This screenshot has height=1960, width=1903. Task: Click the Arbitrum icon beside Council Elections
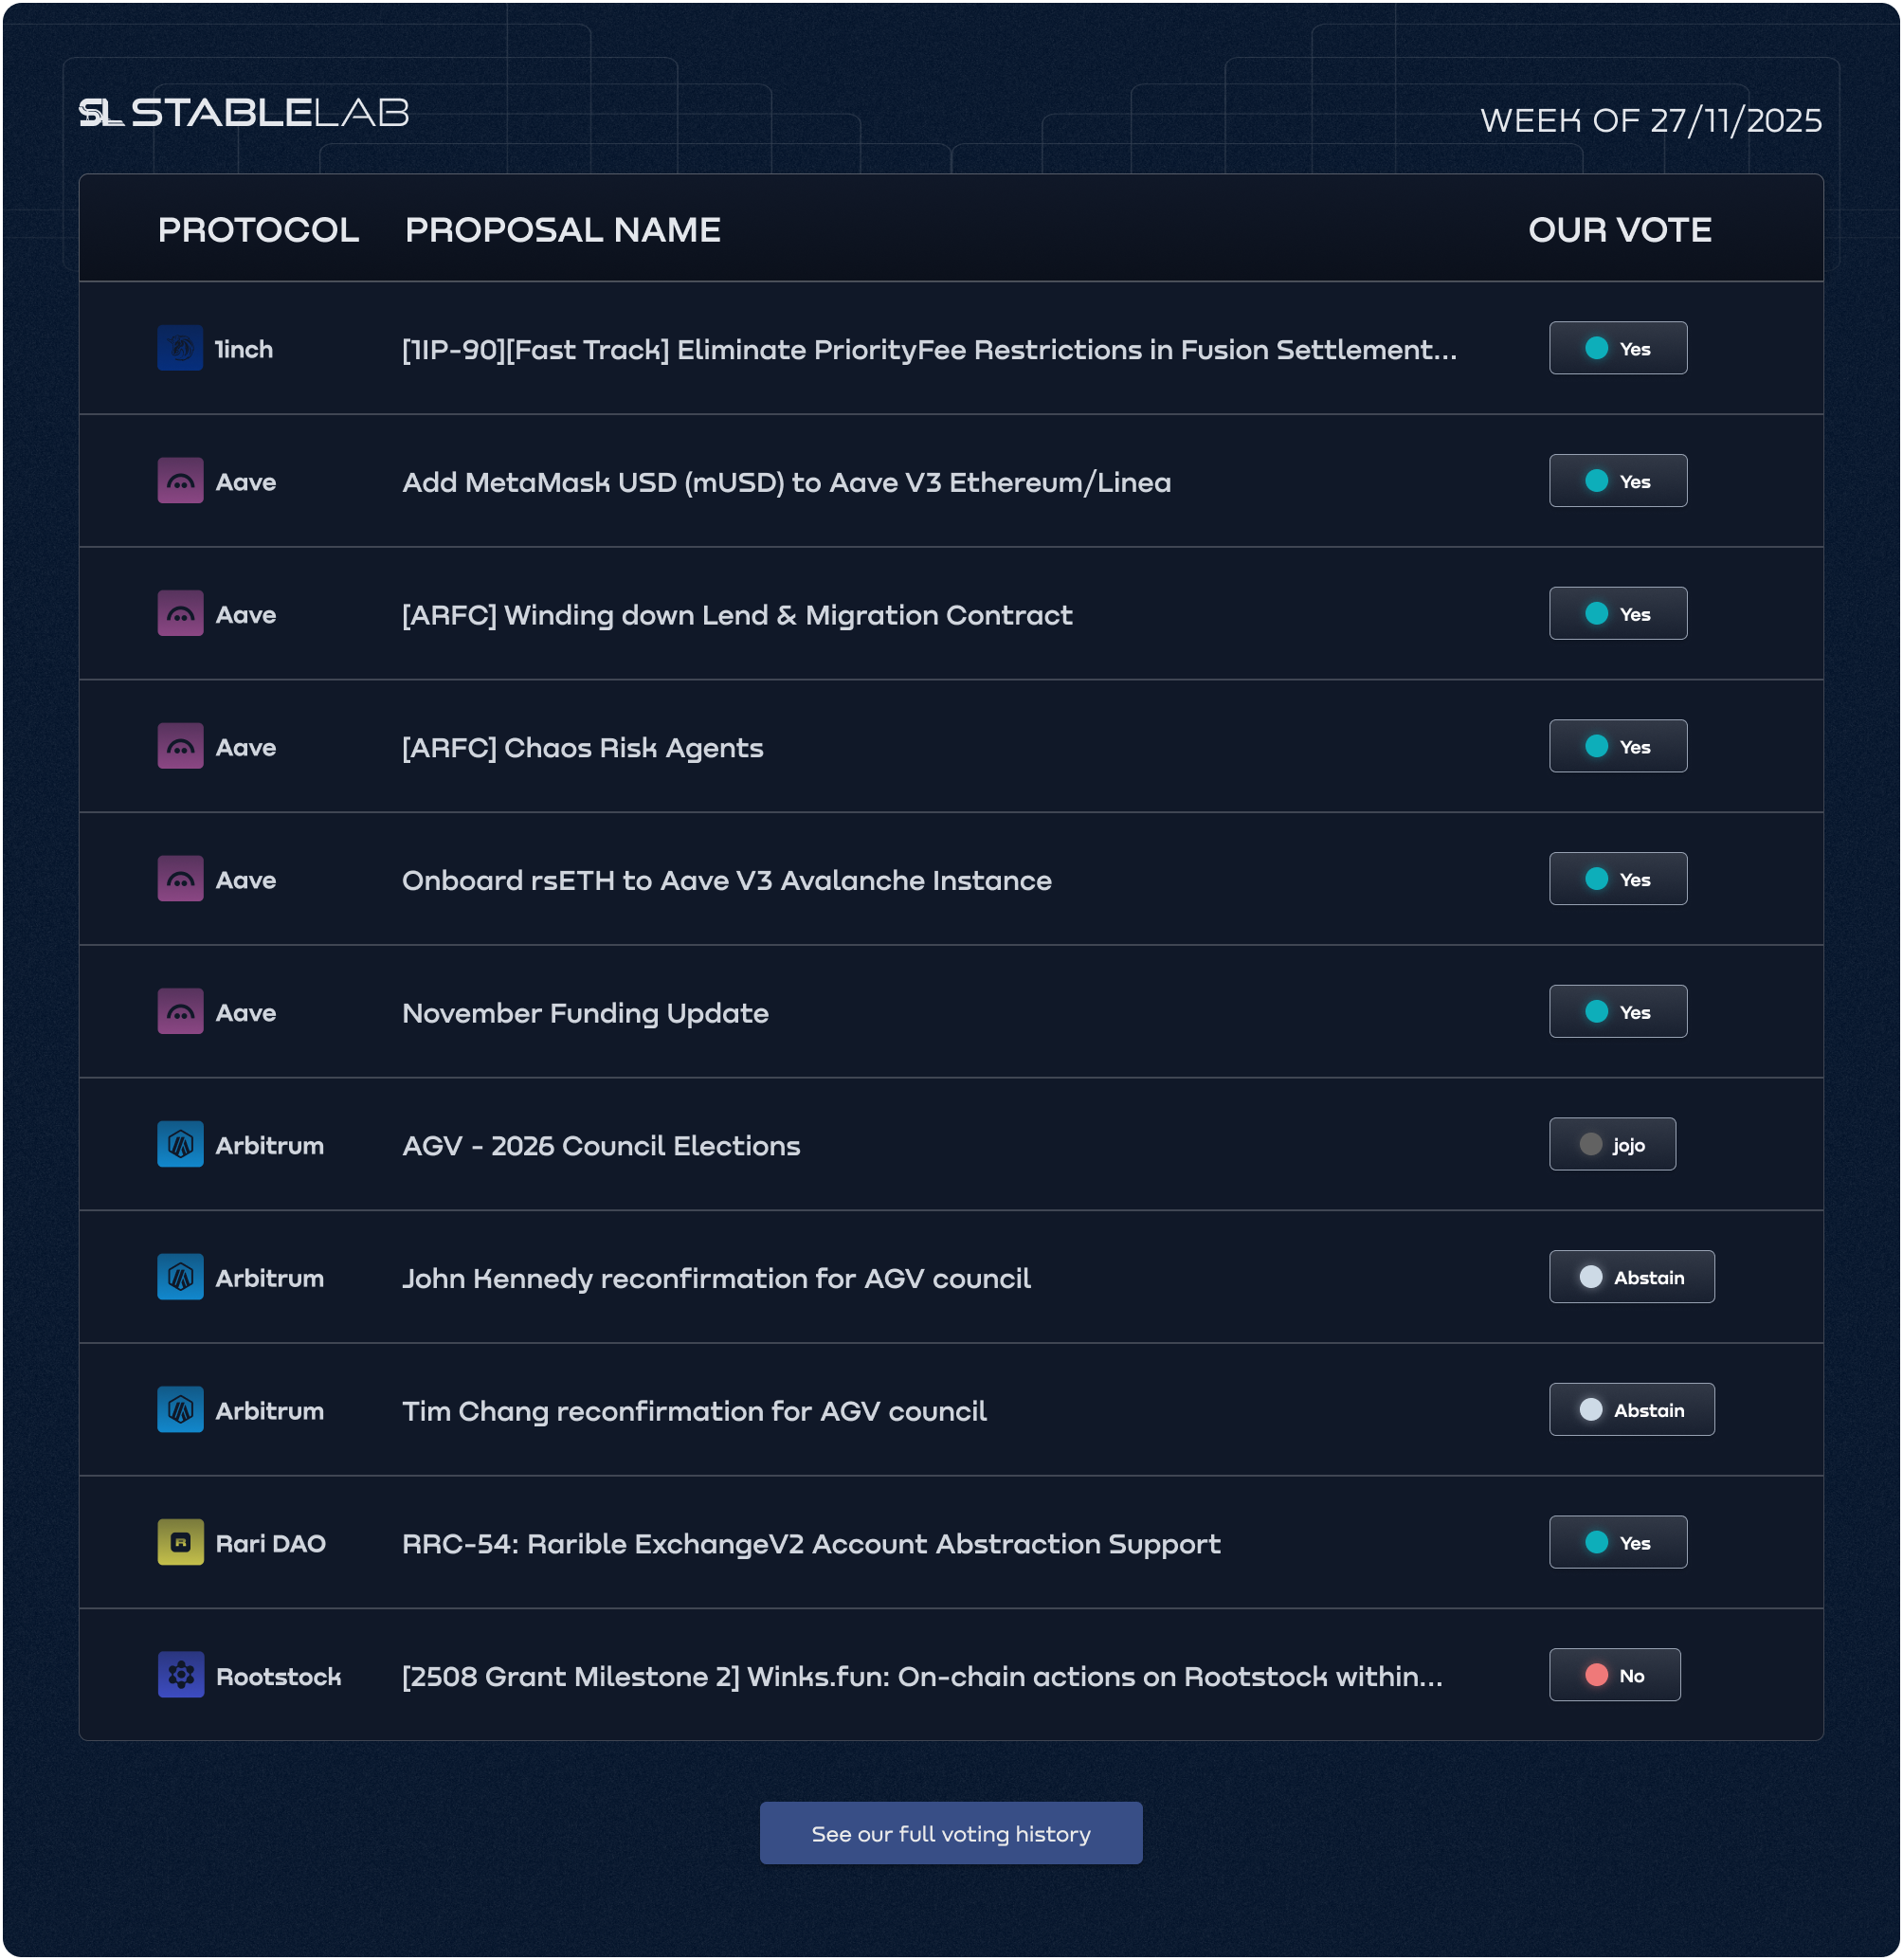click(x=180, y=1144)
